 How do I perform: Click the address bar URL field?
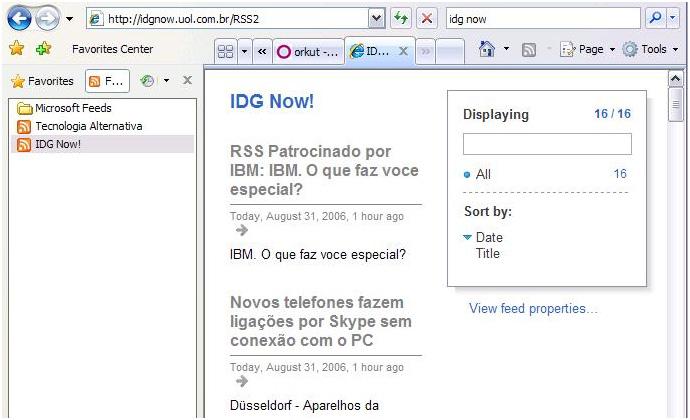pyautogui.click(x=228, y=19)
